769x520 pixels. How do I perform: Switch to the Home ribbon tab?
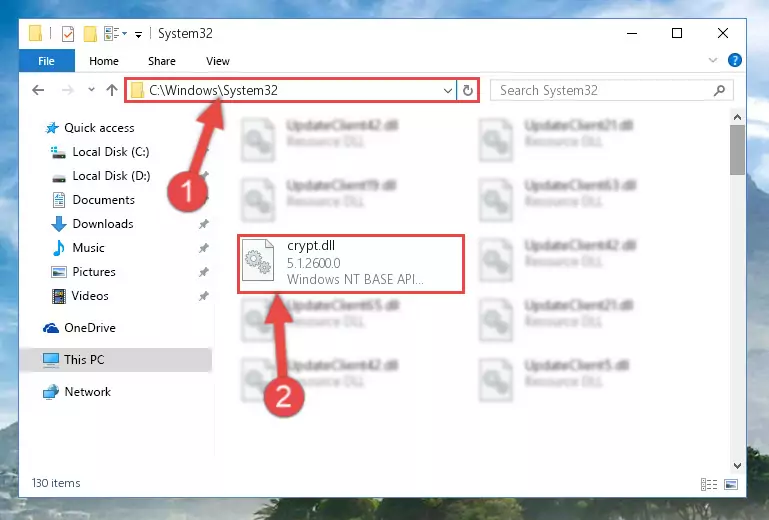pos(104,61)
